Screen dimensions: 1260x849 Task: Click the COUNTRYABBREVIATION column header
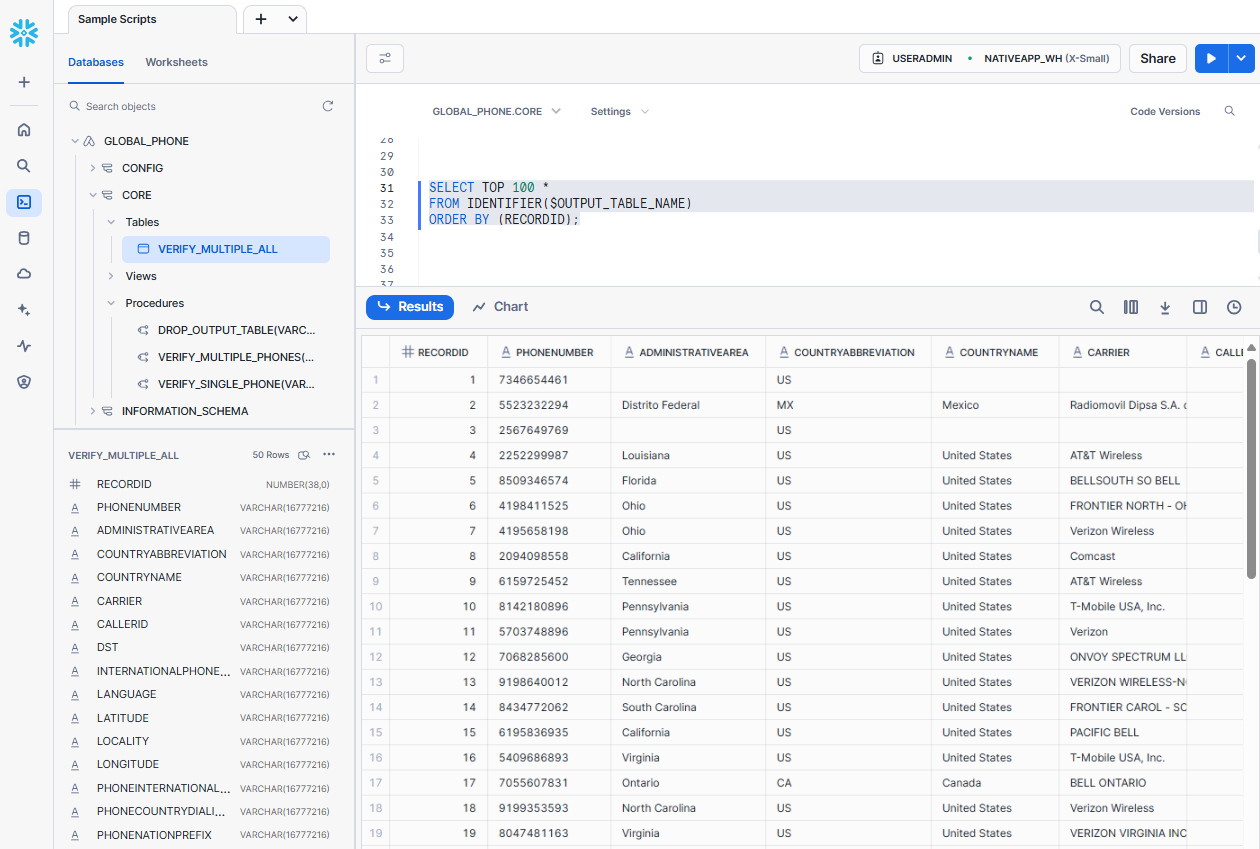tap(848, 352)
